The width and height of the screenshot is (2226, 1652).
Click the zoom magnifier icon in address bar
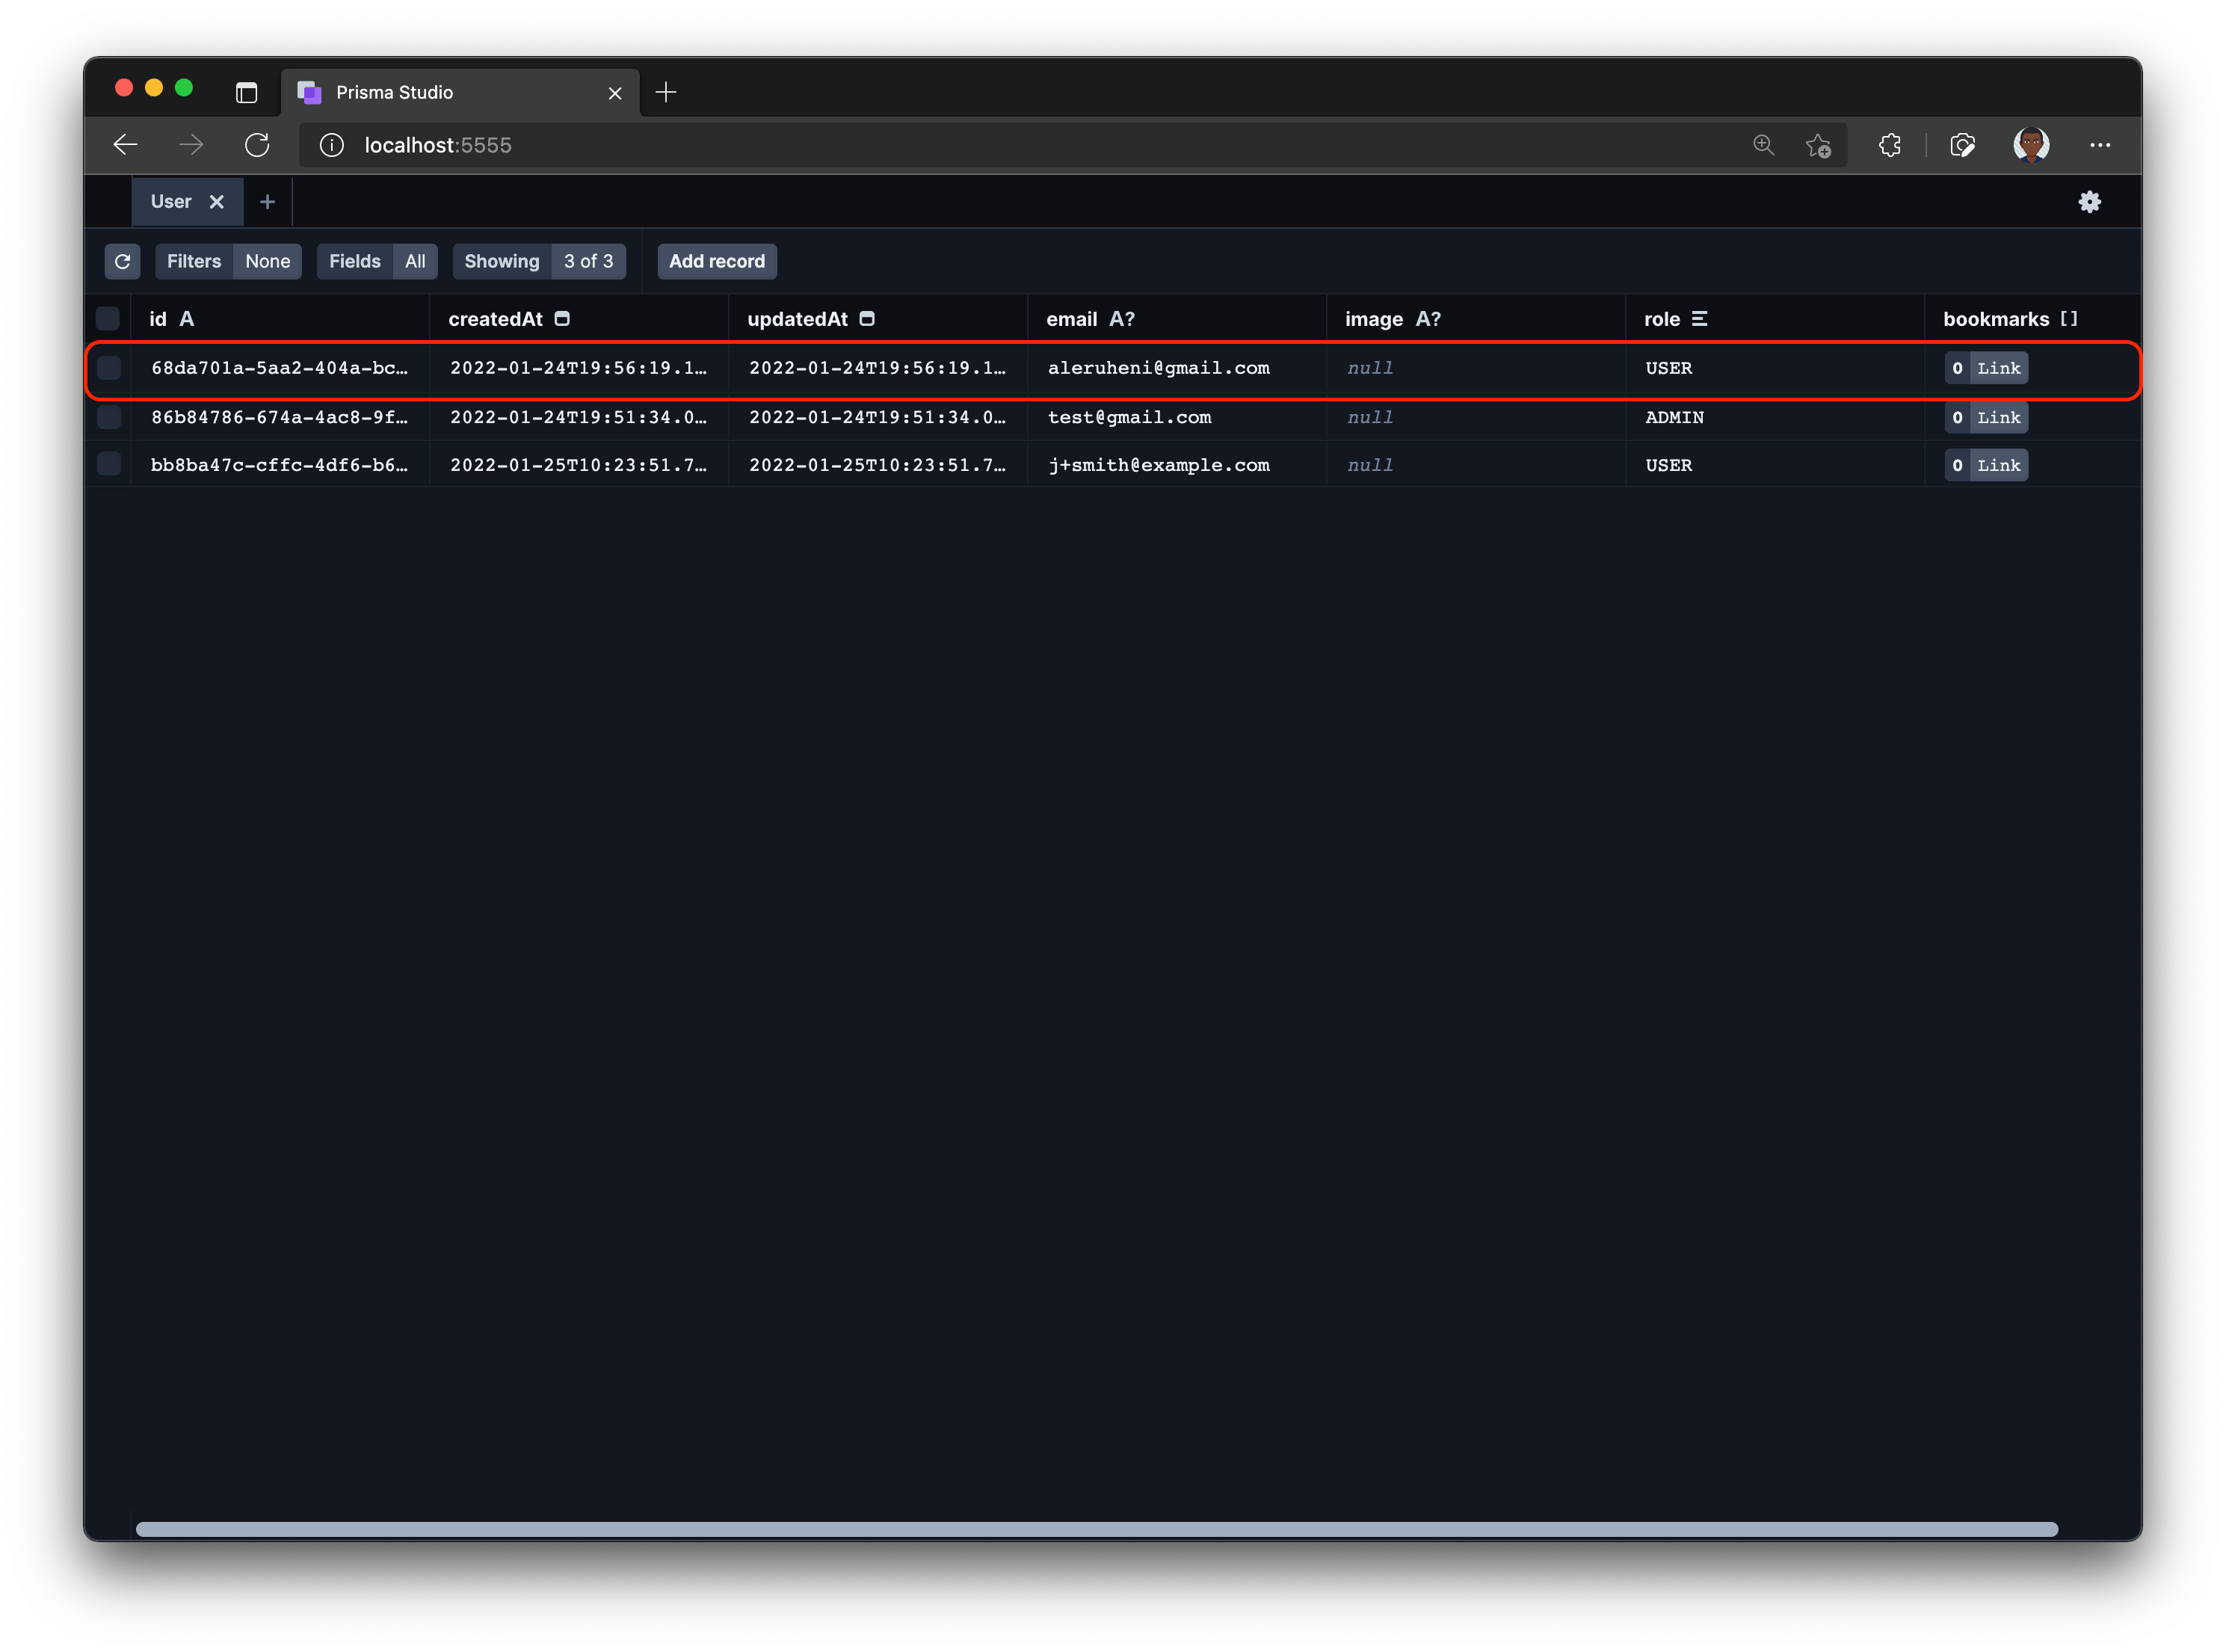point(1763,145)
